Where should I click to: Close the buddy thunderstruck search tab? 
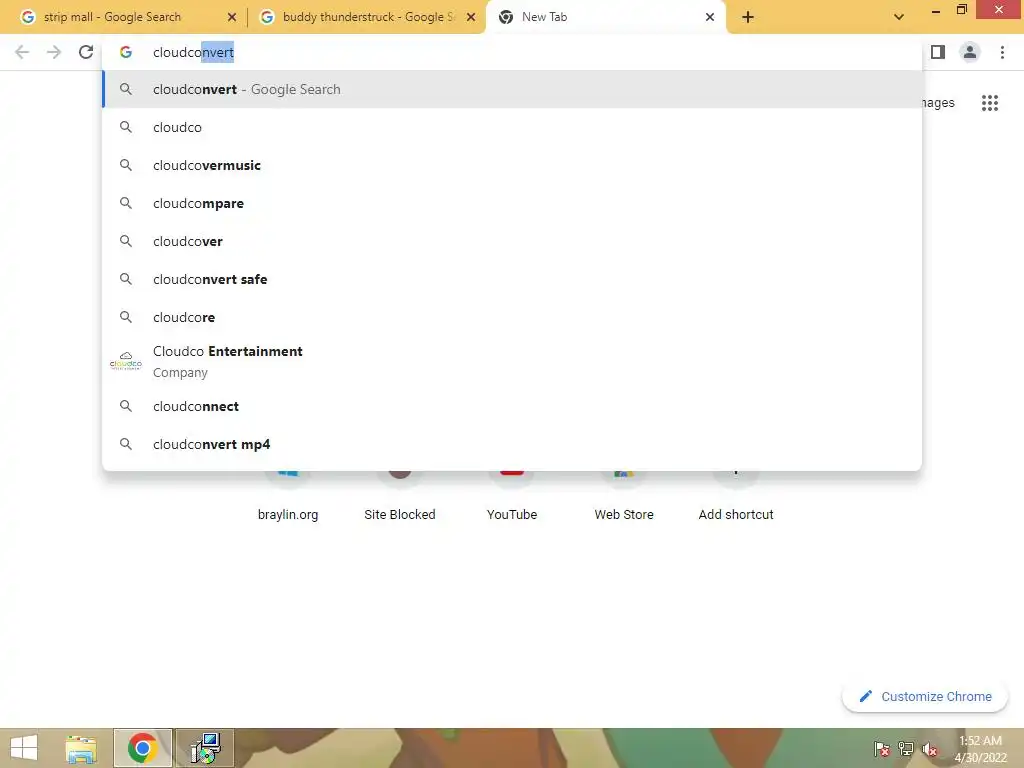click(x=471, y=17)
